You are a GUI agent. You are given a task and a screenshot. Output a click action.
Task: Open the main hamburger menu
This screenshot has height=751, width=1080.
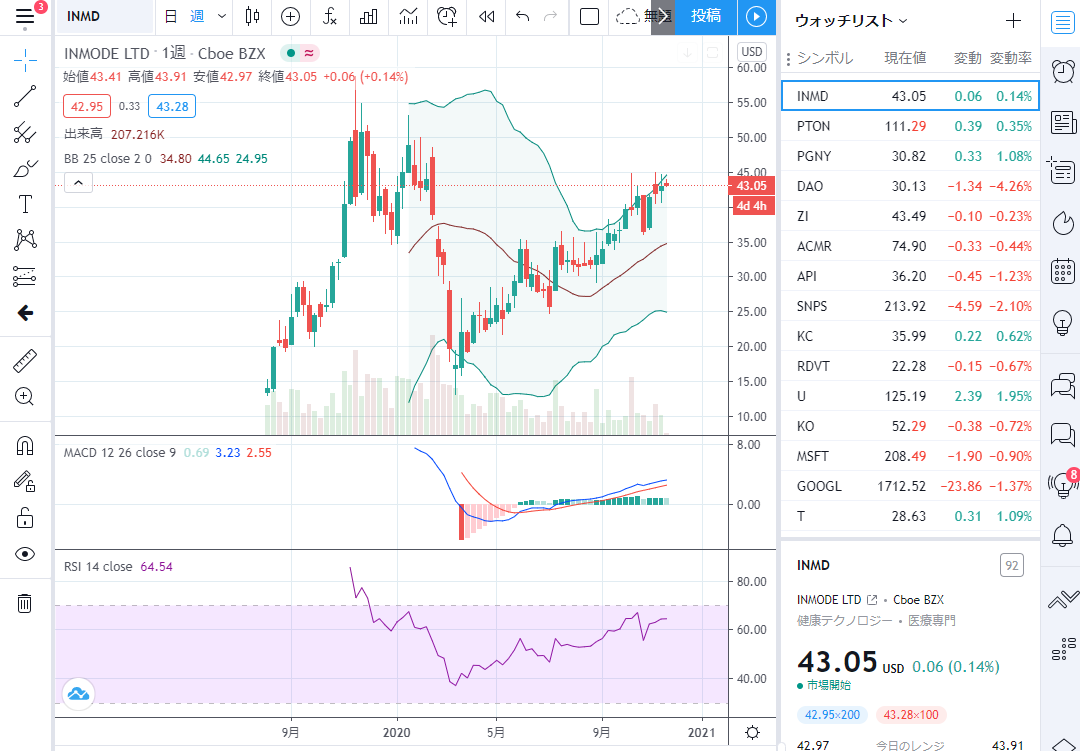[x=25, y=16]
